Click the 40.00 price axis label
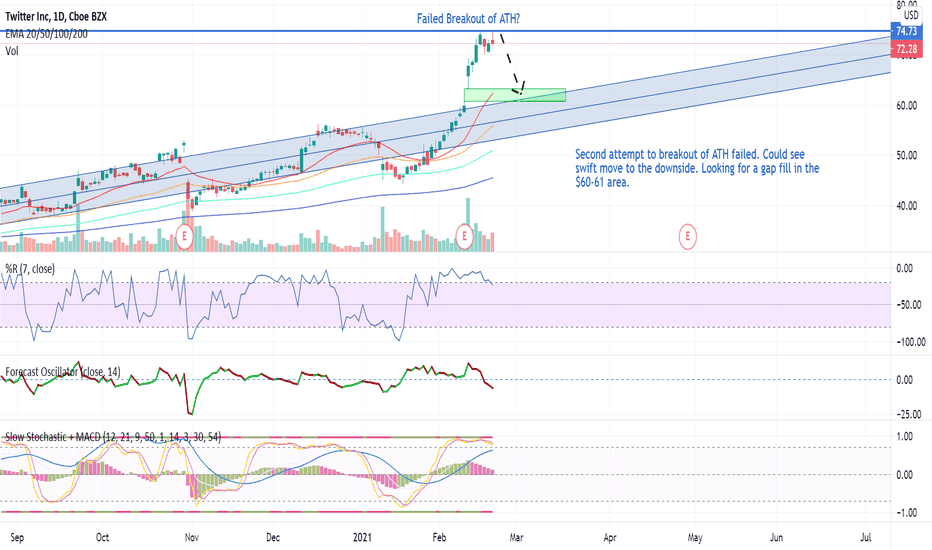Image resolution: width=932 pixels, height=550 pixels. 906,206
